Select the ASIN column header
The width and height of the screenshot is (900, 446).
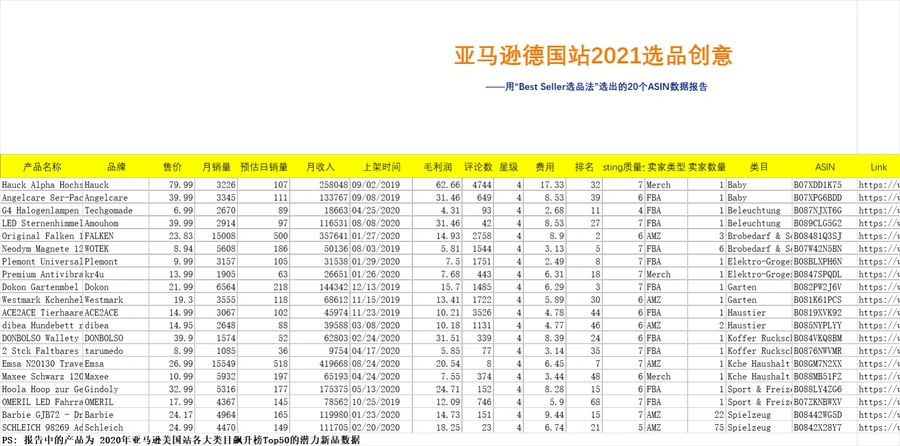825,167
